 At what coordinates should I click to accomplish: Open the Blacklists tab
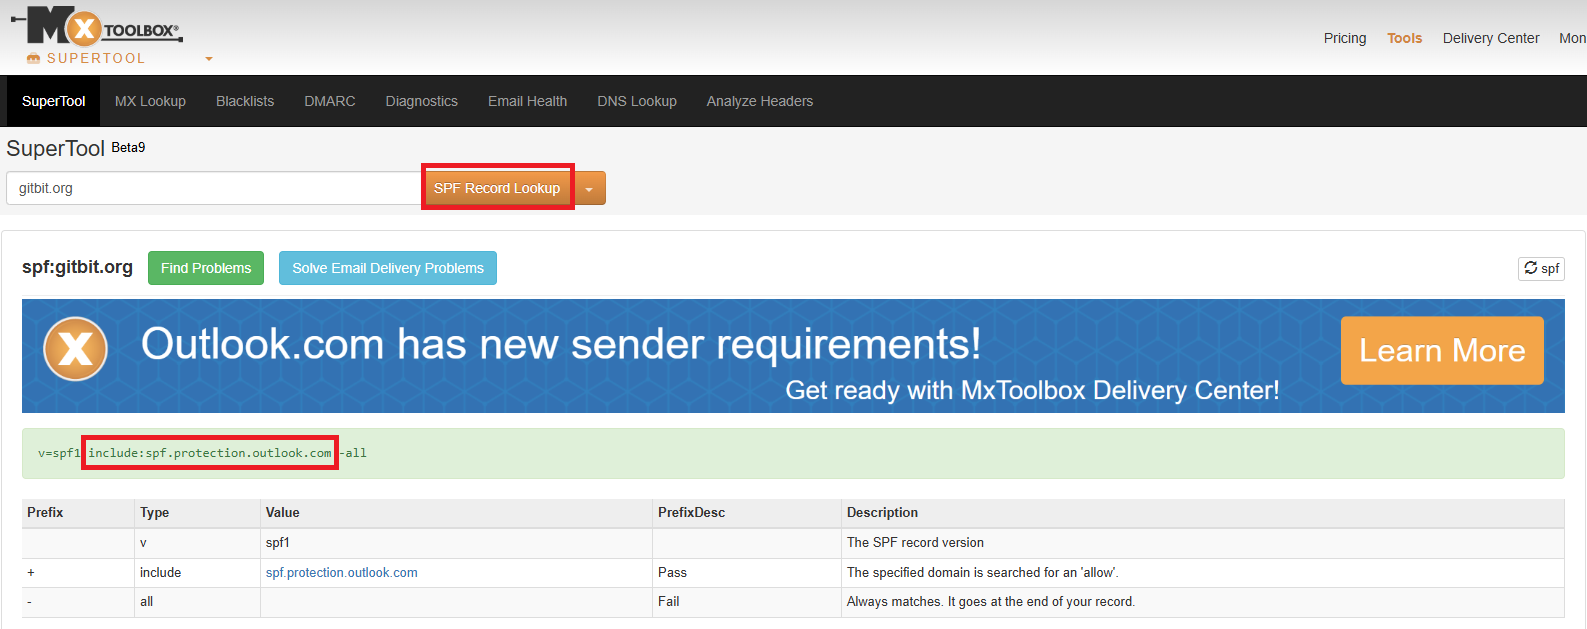pyautogui.click(x=245, y=101)
